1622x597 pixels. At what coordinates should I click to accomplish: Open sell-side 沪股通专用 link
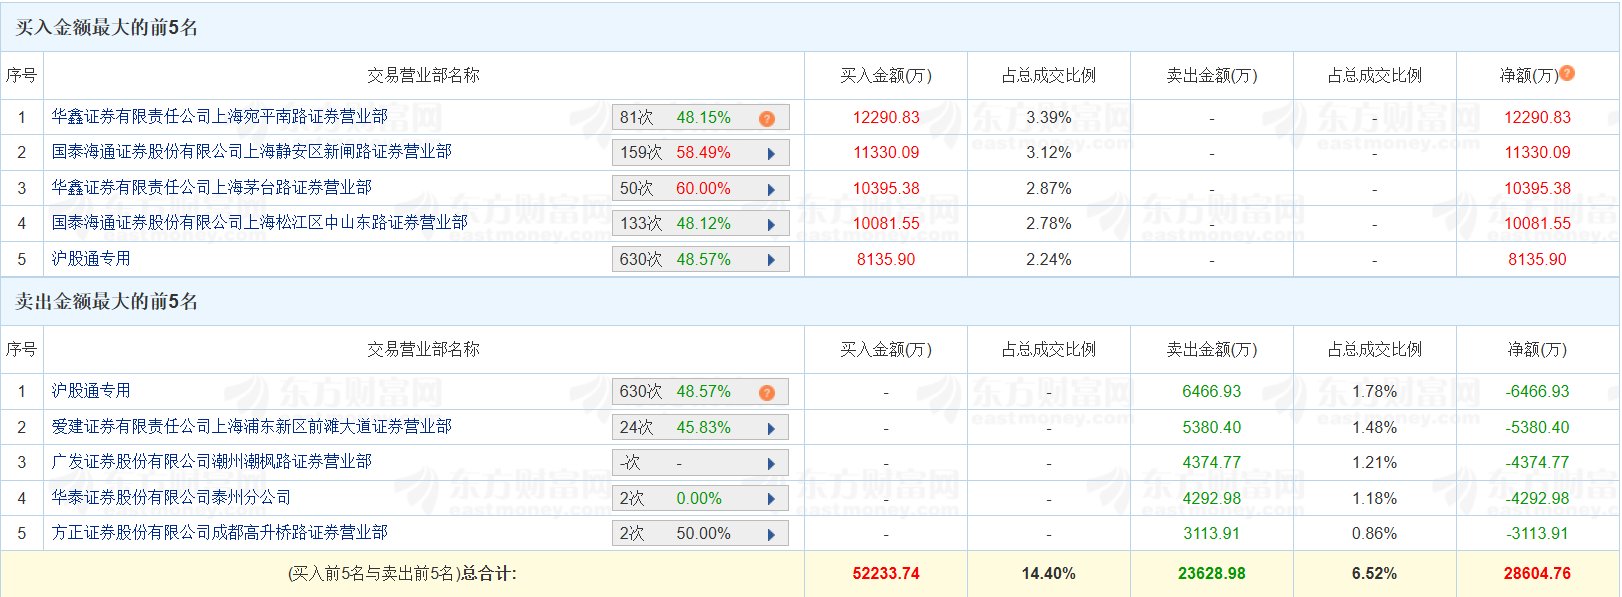click(91, 391)
